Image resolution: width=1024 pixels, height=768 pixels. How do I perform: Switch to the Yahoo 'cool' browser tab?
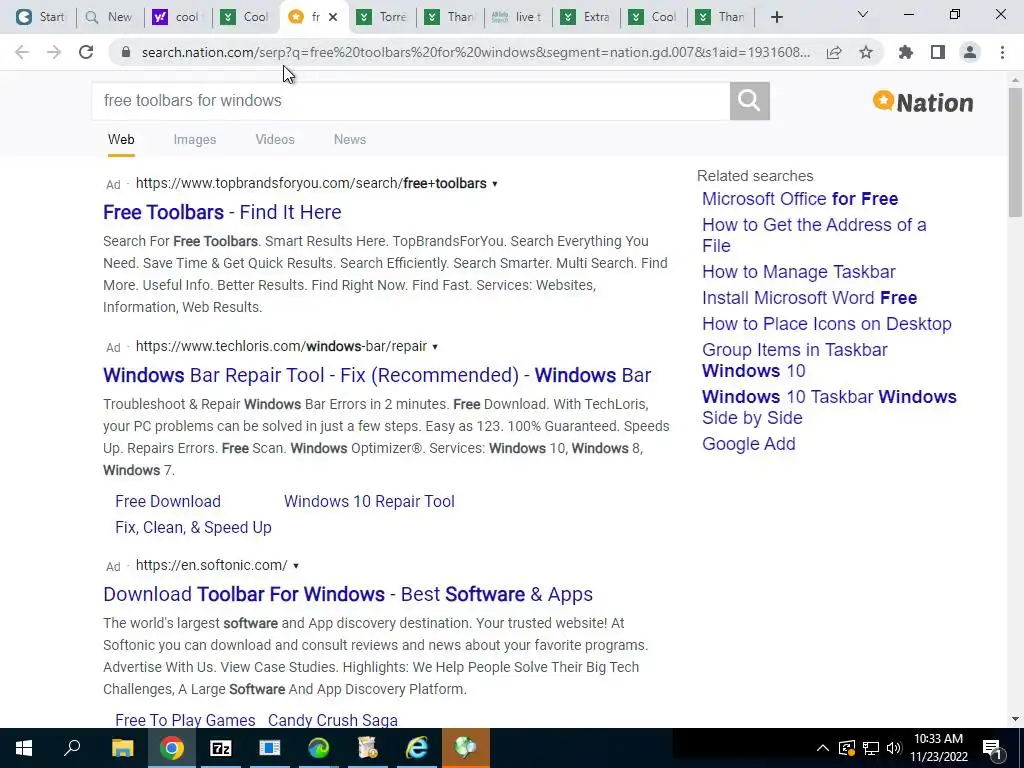point(176,17)
